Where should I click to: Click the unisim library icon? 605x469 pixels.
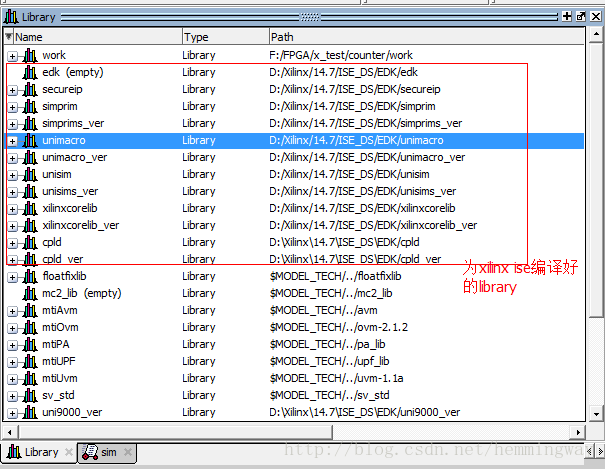pyautogui.click(x=30, y=174)
